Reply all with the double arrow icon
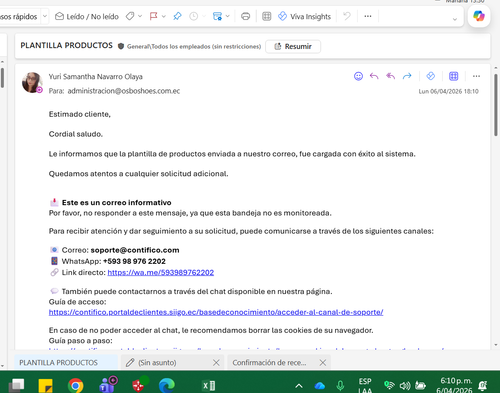 point(390,76)
